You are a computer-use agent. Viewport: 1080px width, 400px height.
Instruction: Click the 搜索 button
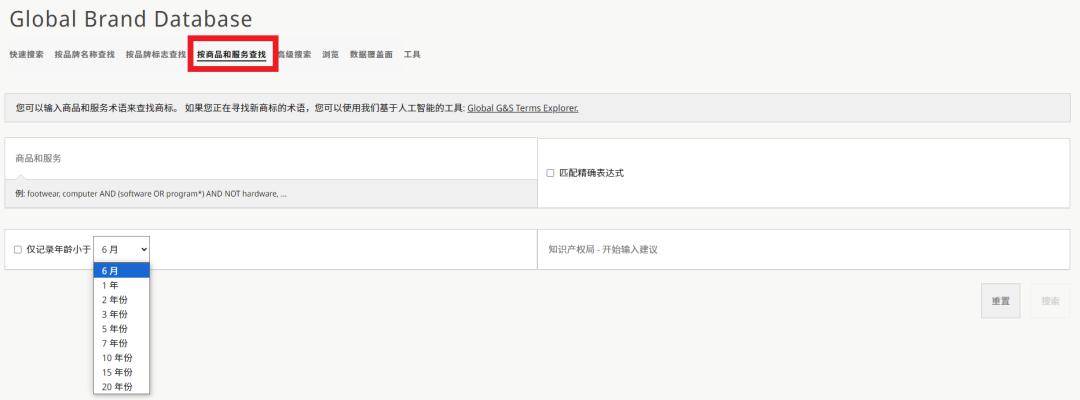pyautogui.click(x=1049, y=301)
